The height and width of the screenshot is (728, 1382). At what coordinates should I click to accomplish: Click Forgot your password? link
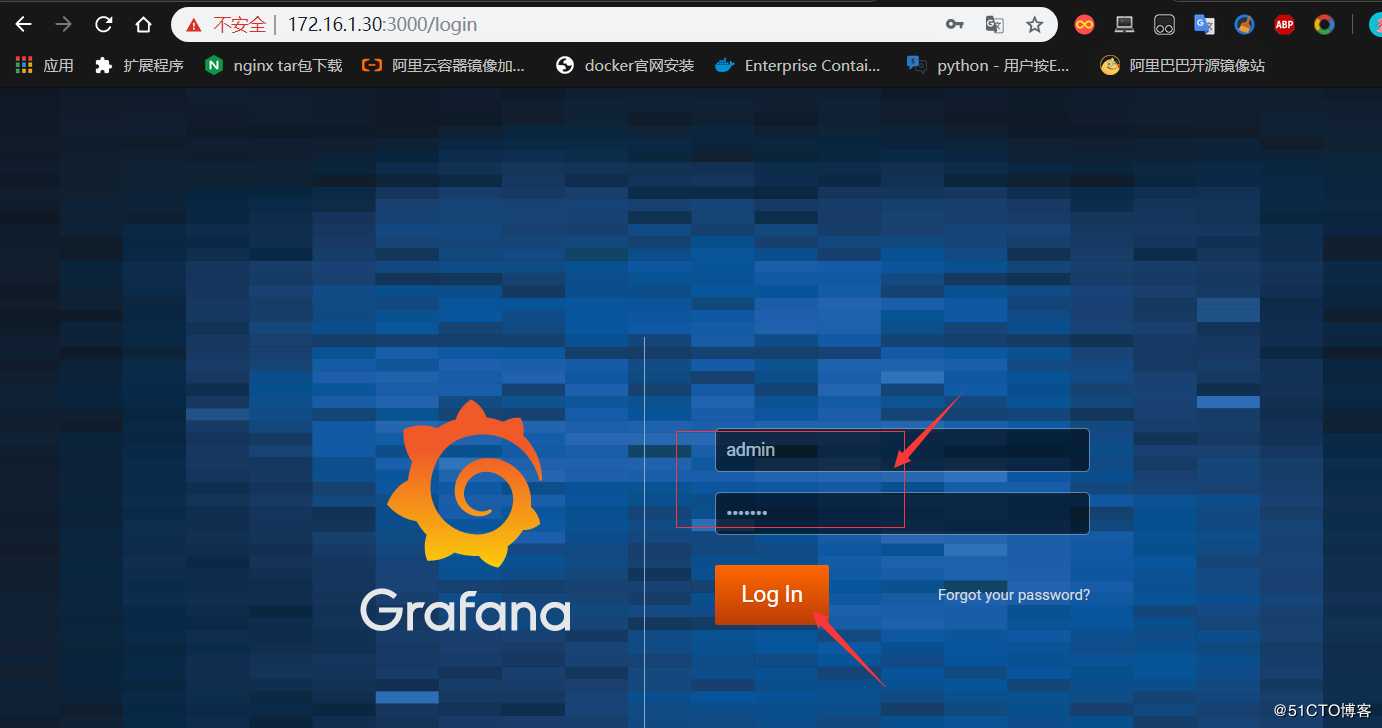pos(1014,595)
